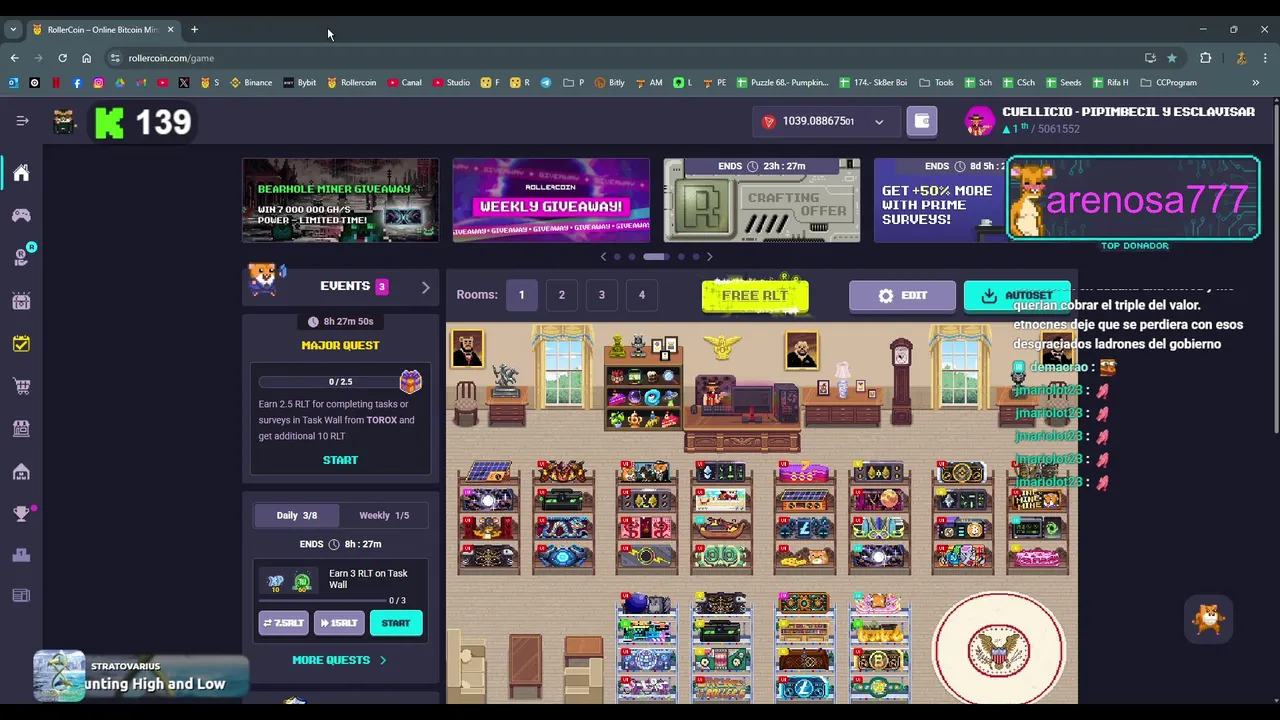Click the AUTOSET button

coord(1017,296)
